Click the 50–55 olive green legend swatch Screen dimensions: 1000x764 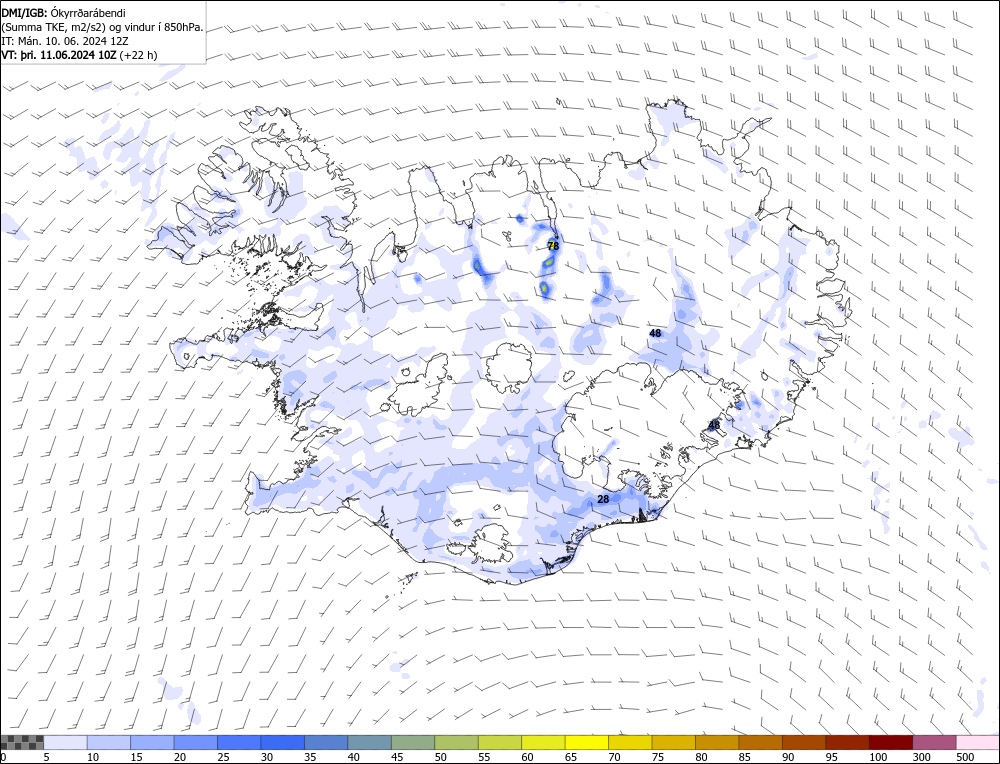coord(456,742)
